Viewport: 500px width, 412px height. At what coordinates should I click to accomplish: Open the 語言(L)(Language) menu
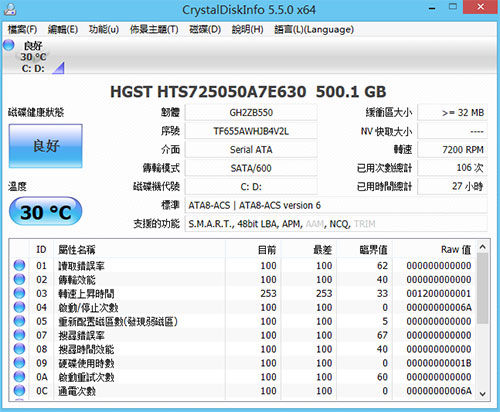[x=314, y=30]
